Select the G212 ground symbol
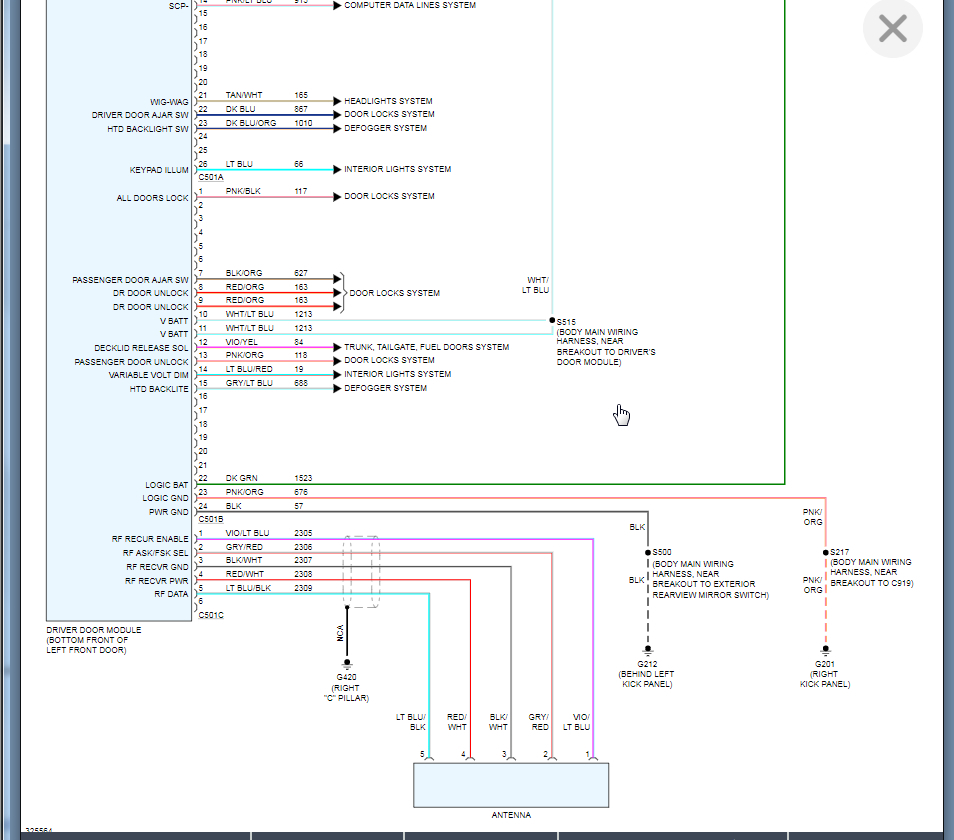This screenshot has width=954, height=840. 647,649
